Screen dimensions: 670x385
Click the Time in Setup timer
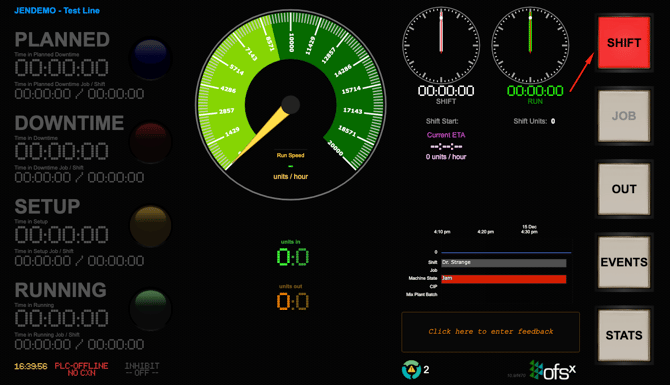pos(62,235)
